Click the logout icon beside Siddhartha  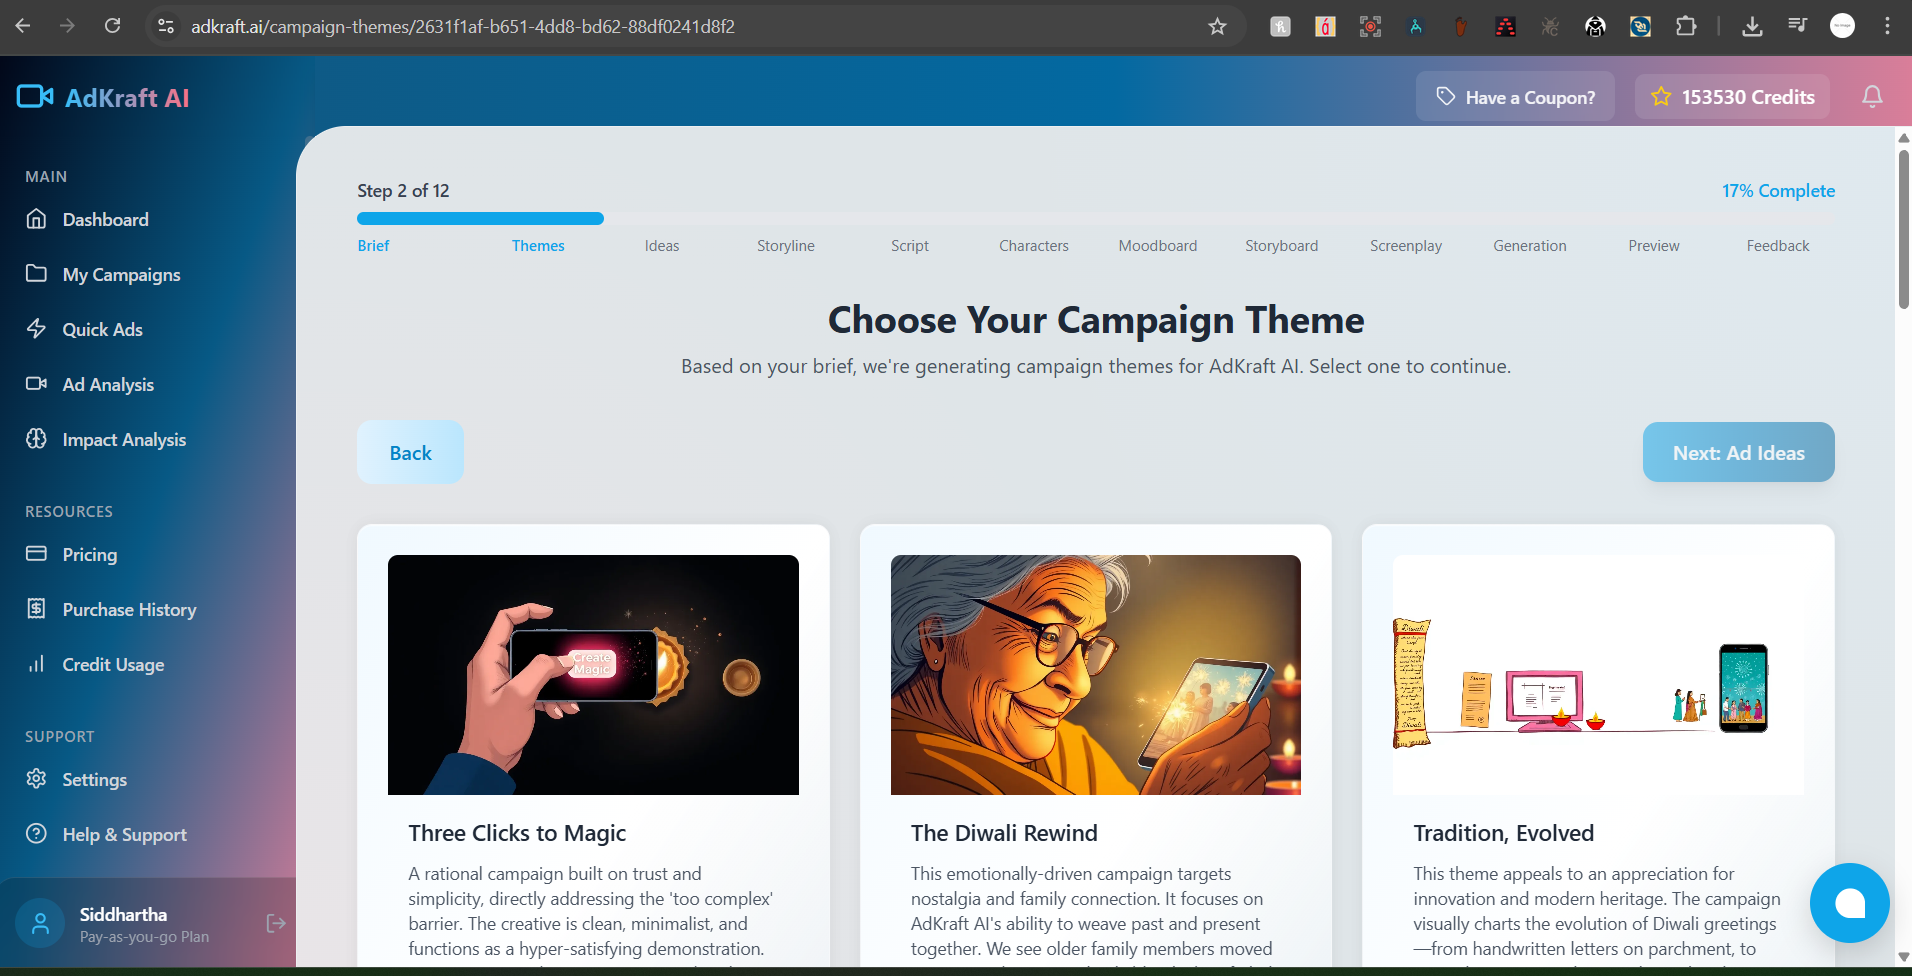276,923
